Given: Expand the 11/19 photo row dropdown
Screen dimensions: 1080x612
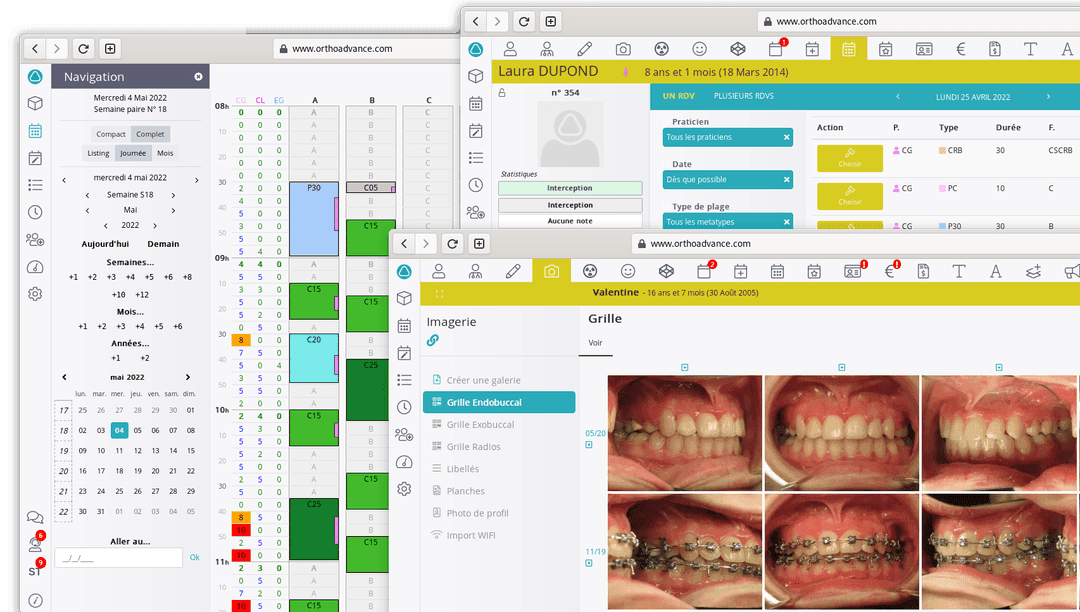Looking at the screenshot, I should pyautogui.click(x=589, y=563).
